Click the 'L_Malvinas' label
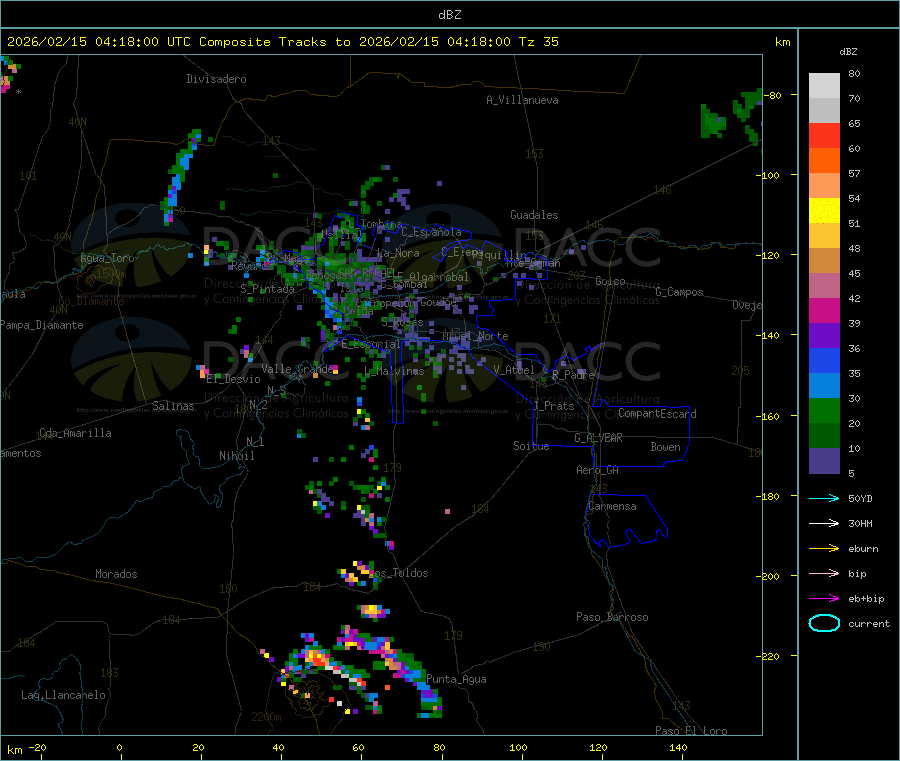Viewport: 900px width, 761px height. 394,371
